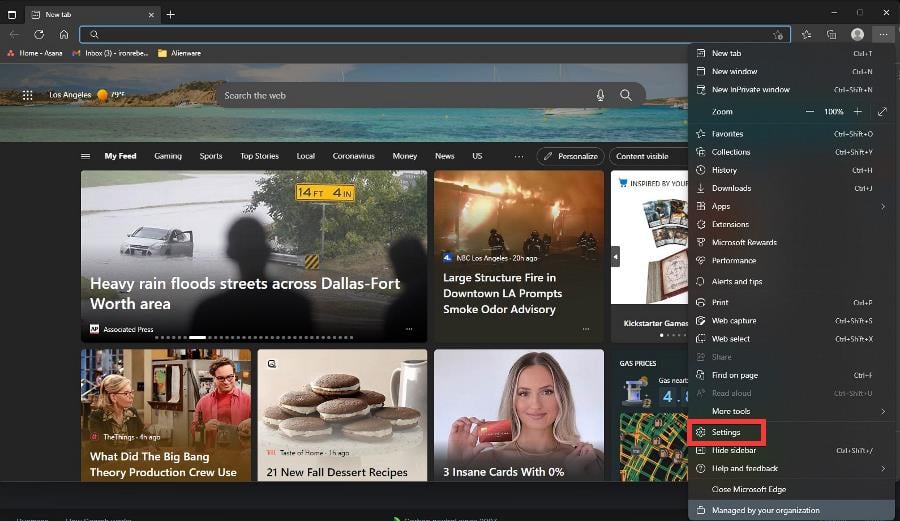
Task: Open Los Angeles weather widget
Action: click(x=87, y=95)
